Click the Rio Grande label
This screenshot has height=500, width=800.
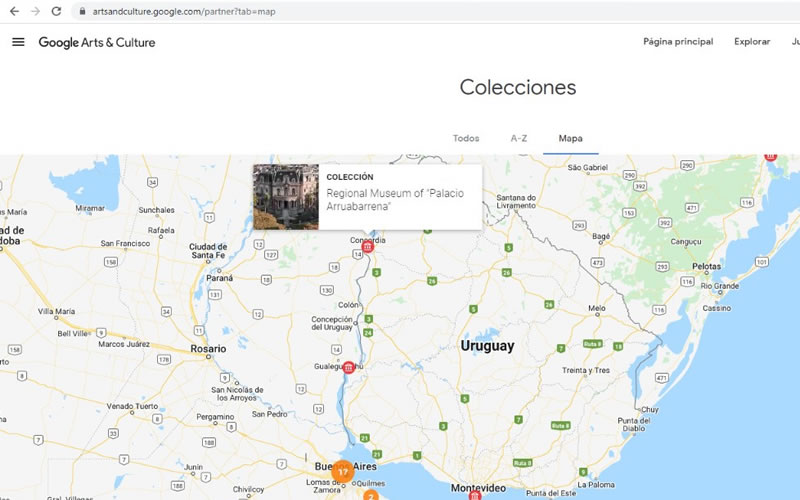tap(719, 286)
